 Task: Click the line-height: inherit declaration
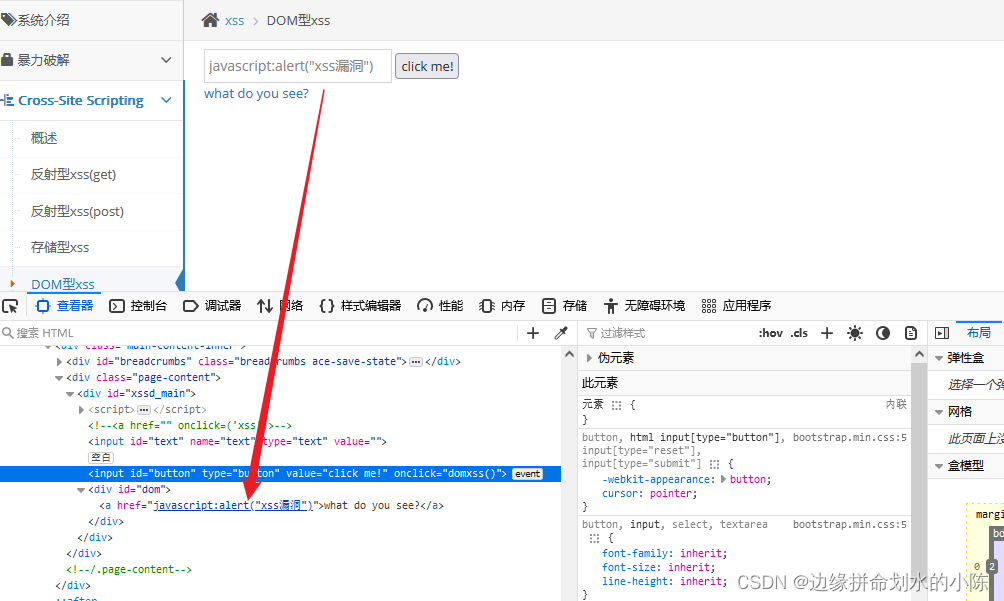pyautogui.click(x=665, y=581)
